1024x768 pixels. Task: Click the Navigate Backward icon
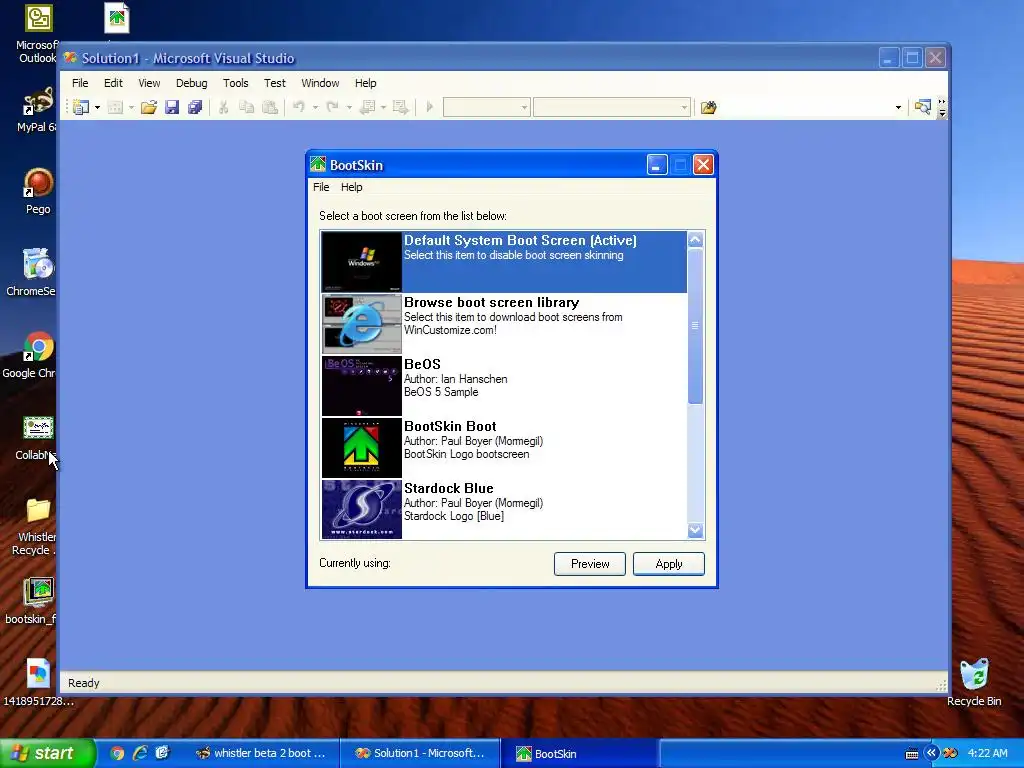pyautogui.click(x=368, y=107)
